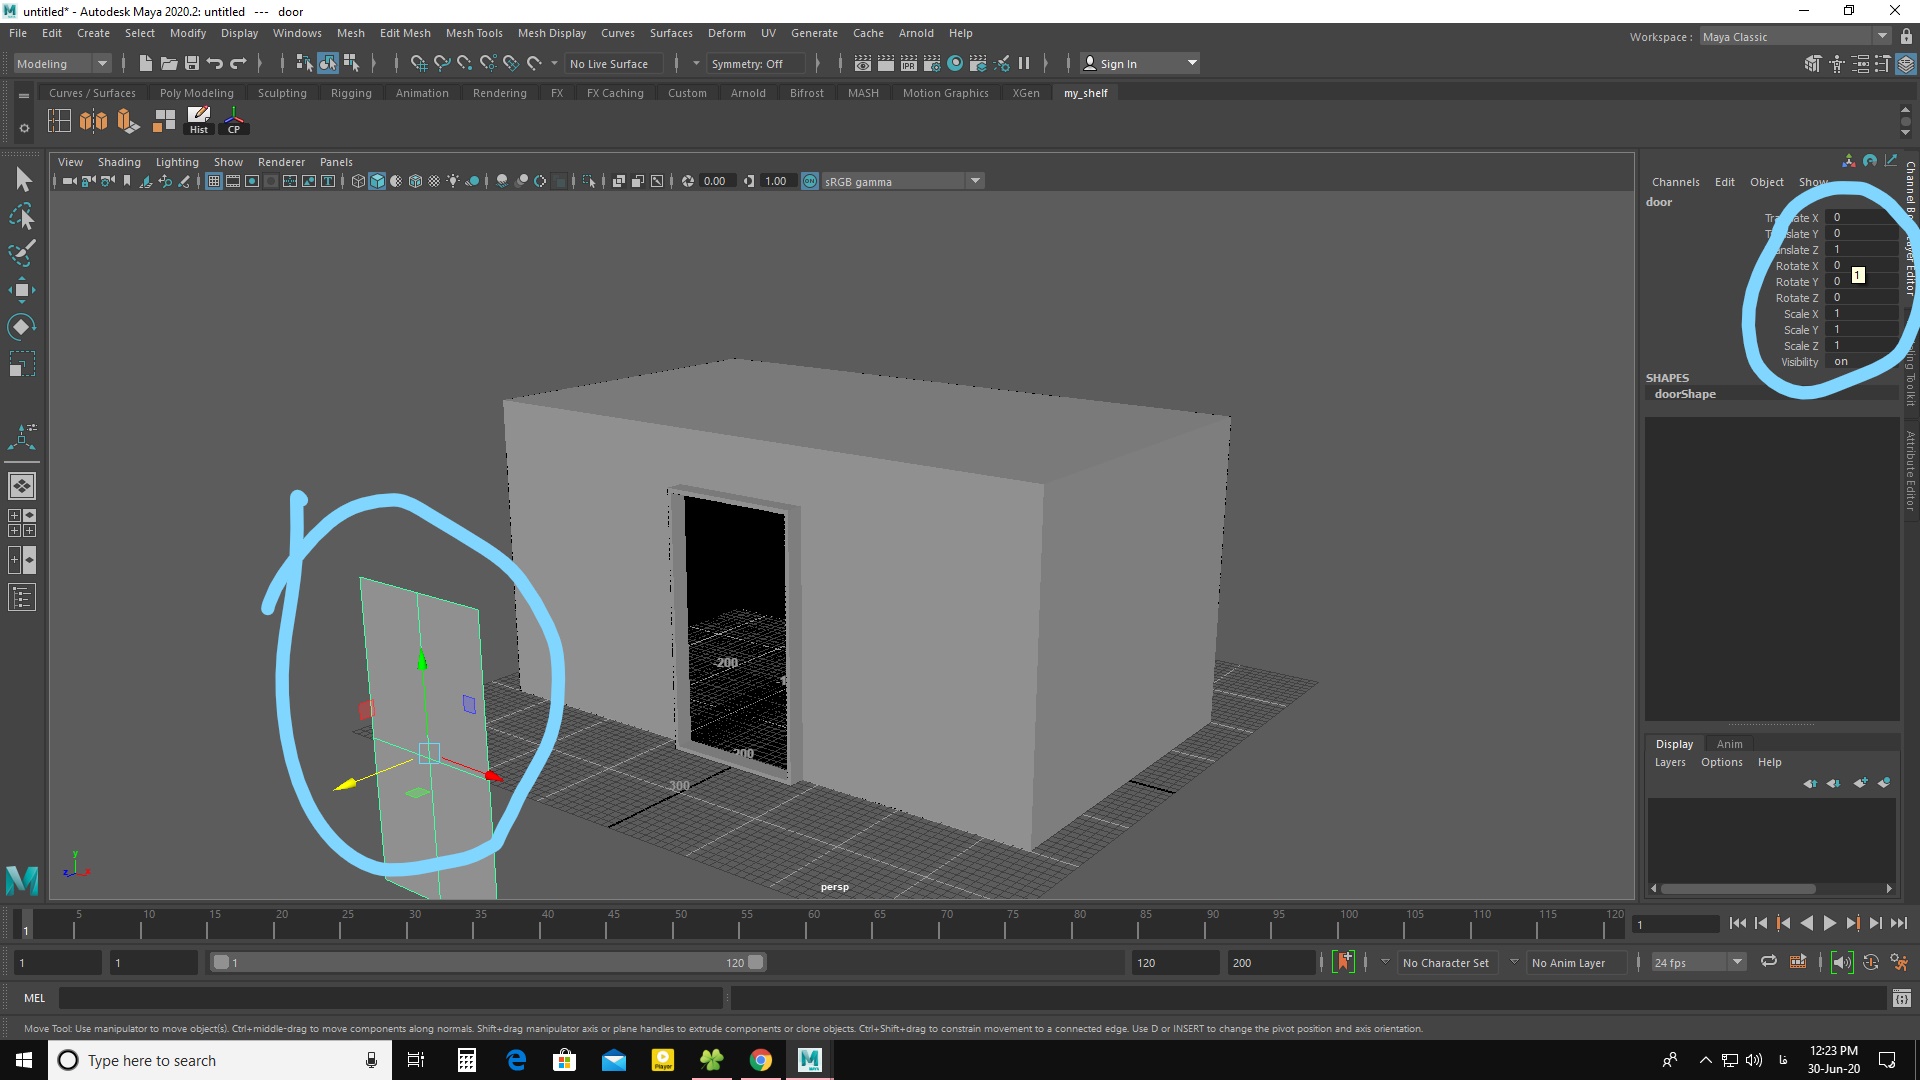Expand Arnold menu in menubar
The height and width of the screenshot is (1080, 1920).
point(914,32)
